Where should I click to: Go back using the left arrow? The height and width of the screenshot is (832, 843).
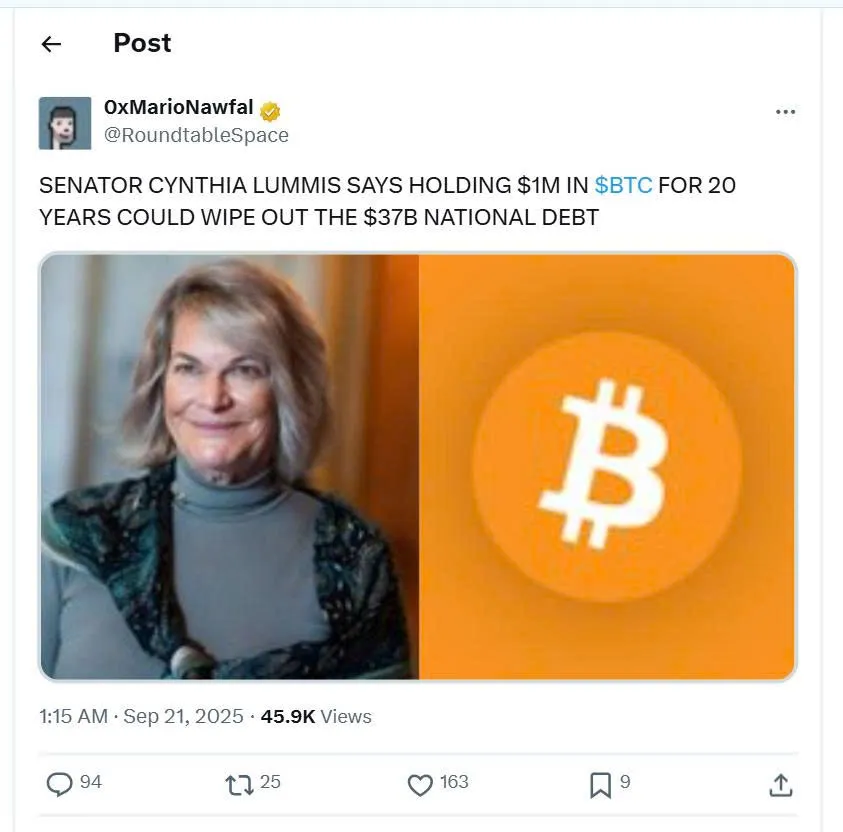click(x=52, y=44)
